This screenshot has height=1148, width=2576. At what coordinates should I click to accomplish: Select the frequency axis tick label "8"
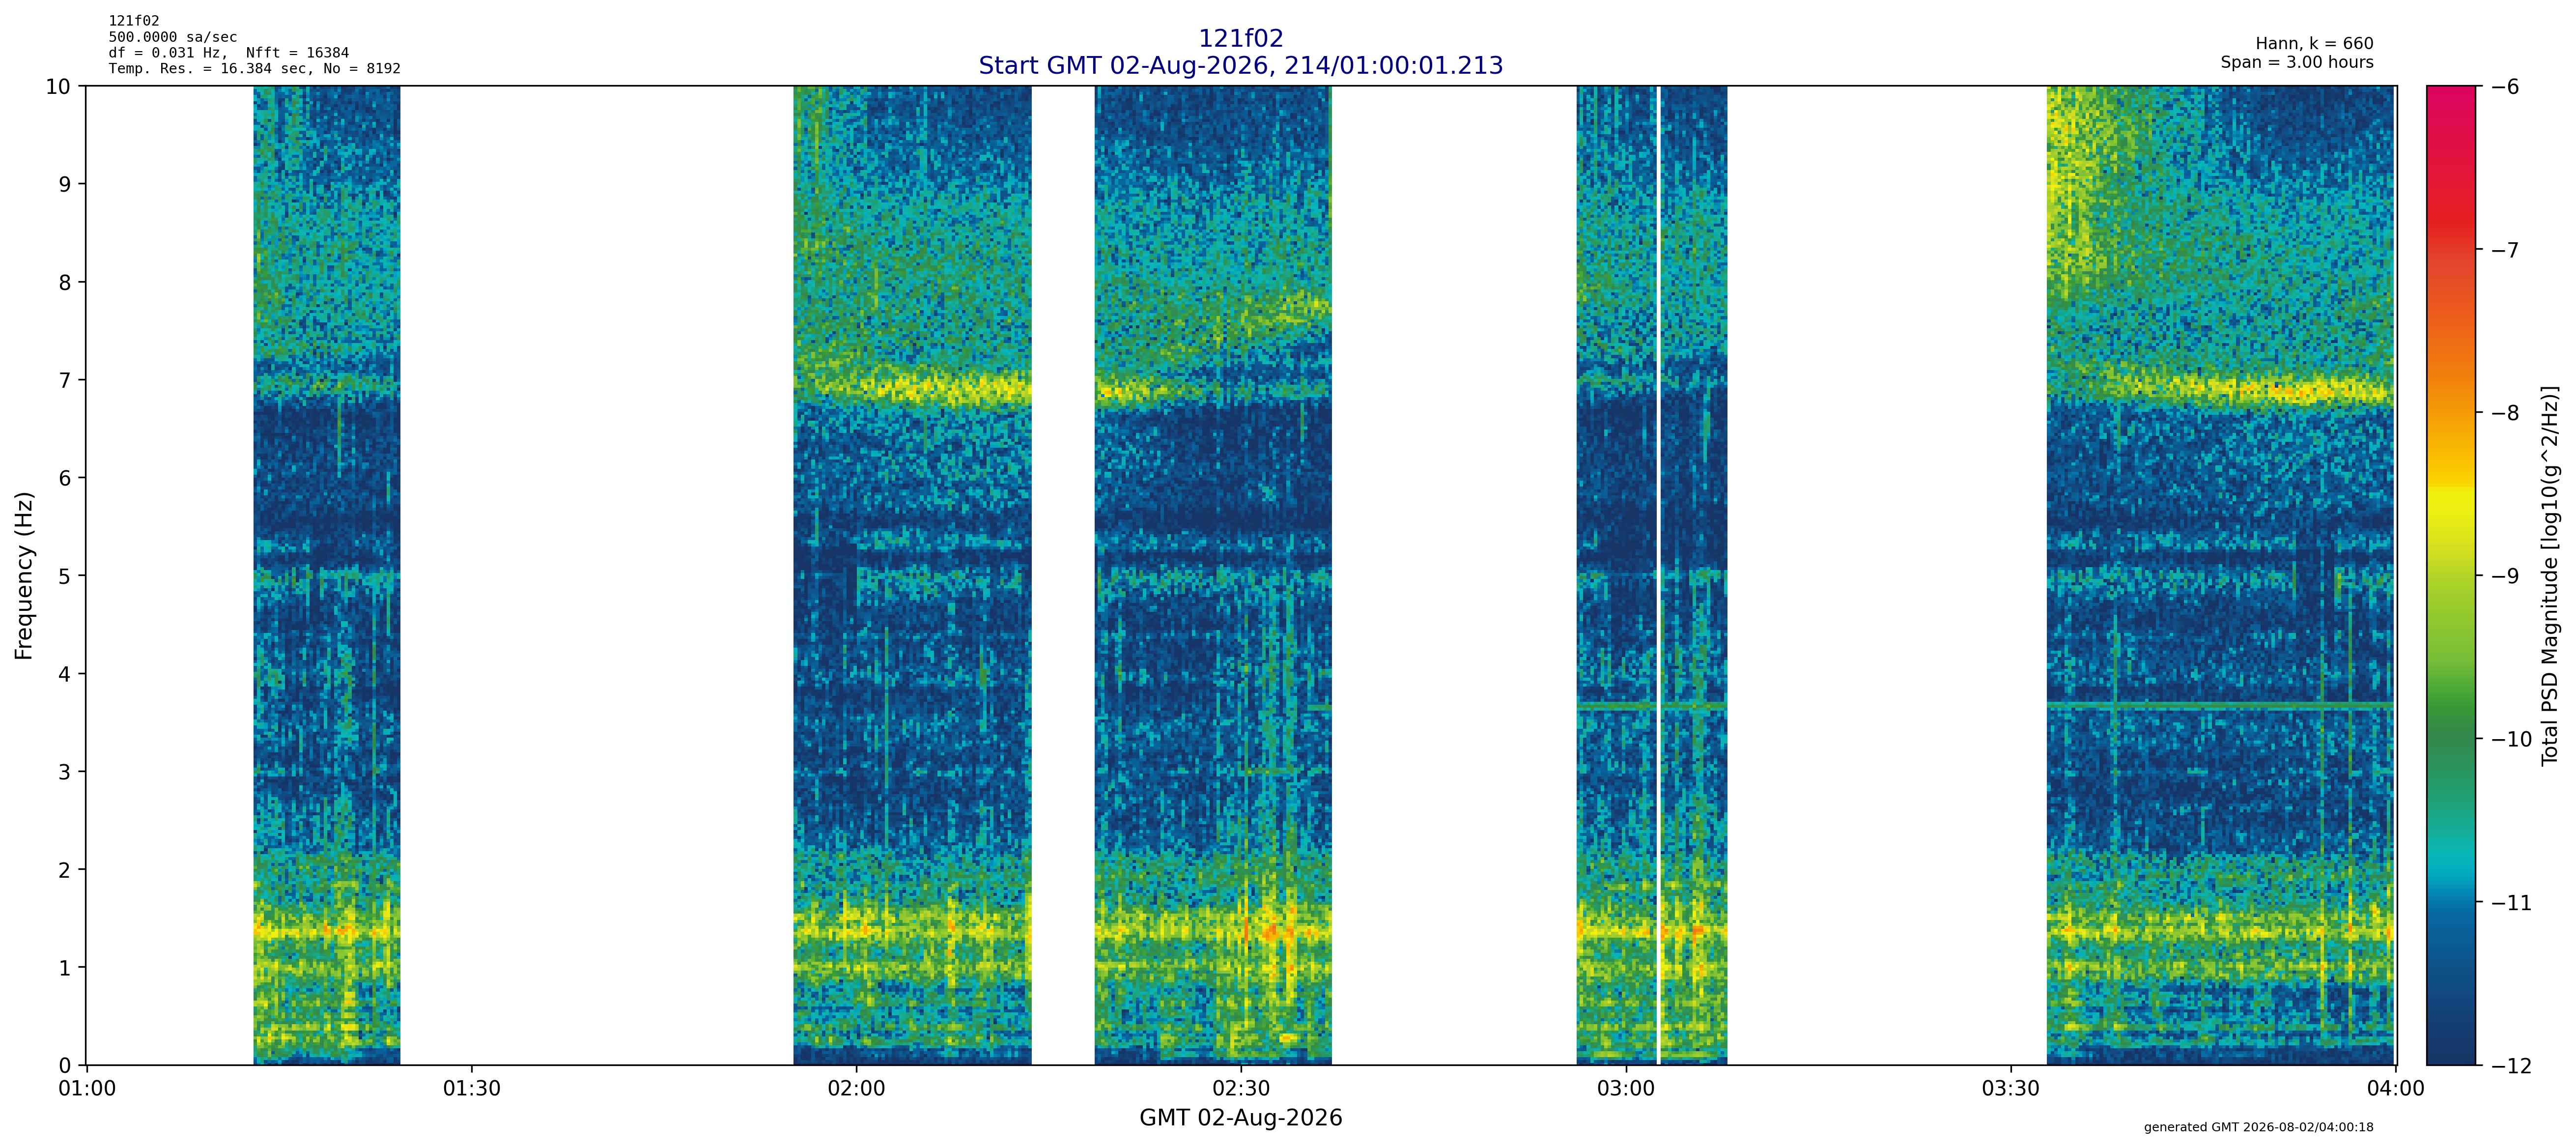tap(65, 283)
